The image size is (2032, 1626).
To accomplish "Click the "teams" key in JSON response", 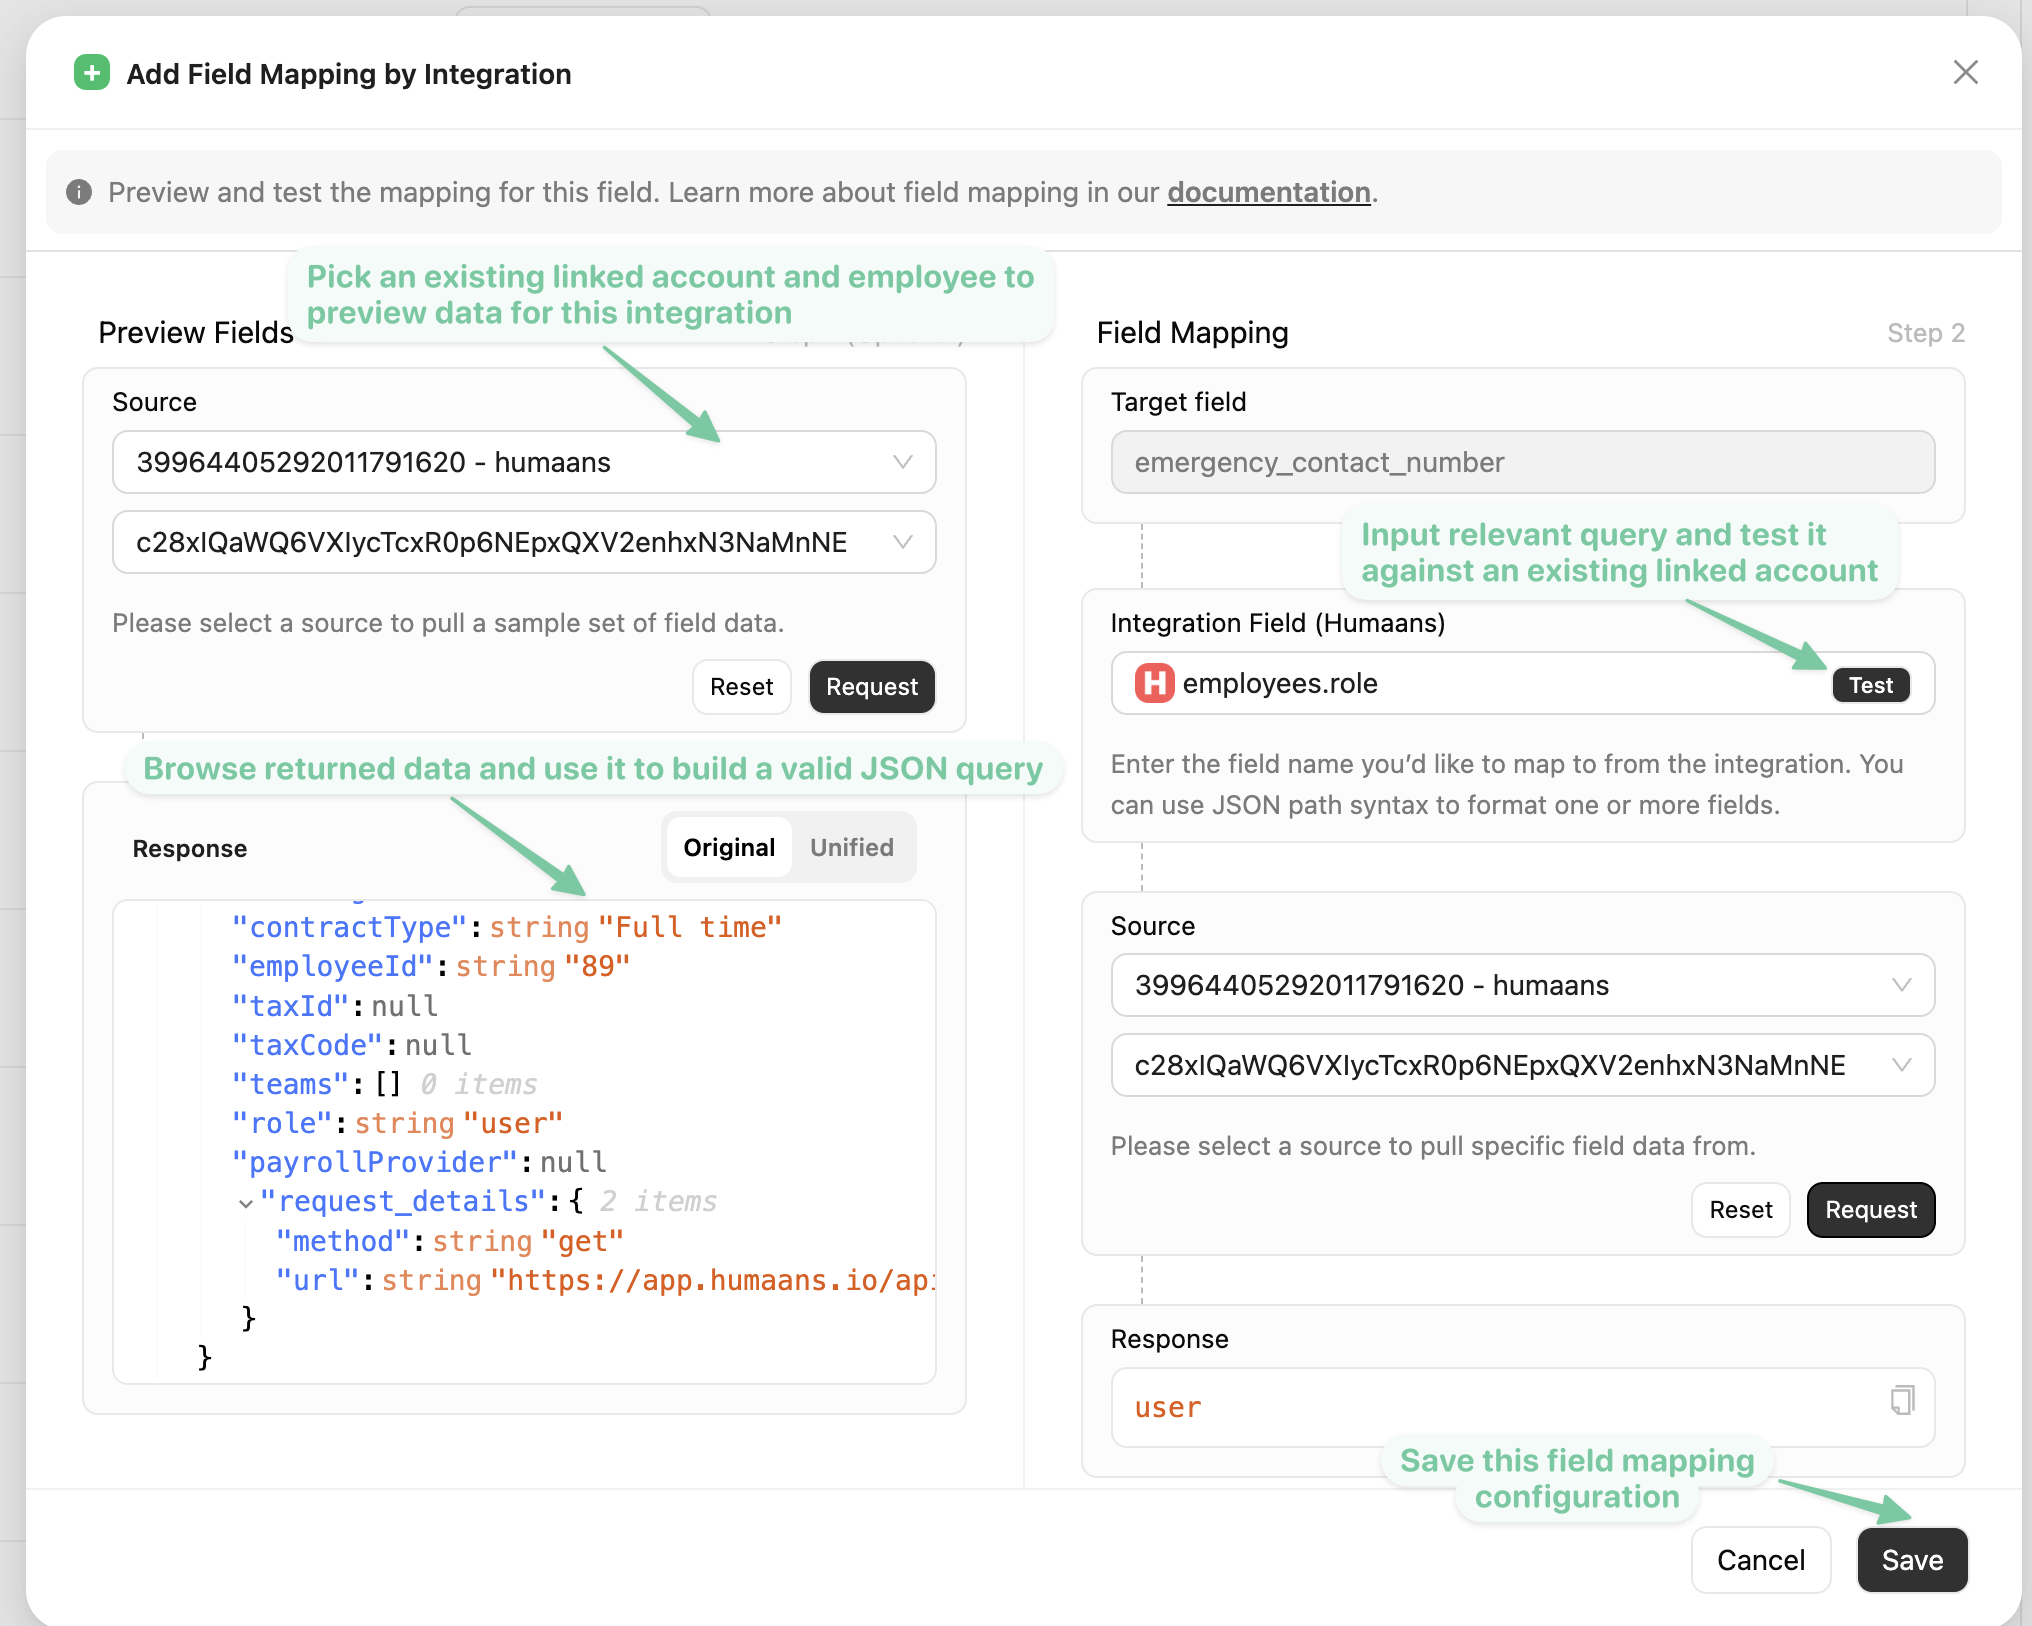I will point(290,1084).
